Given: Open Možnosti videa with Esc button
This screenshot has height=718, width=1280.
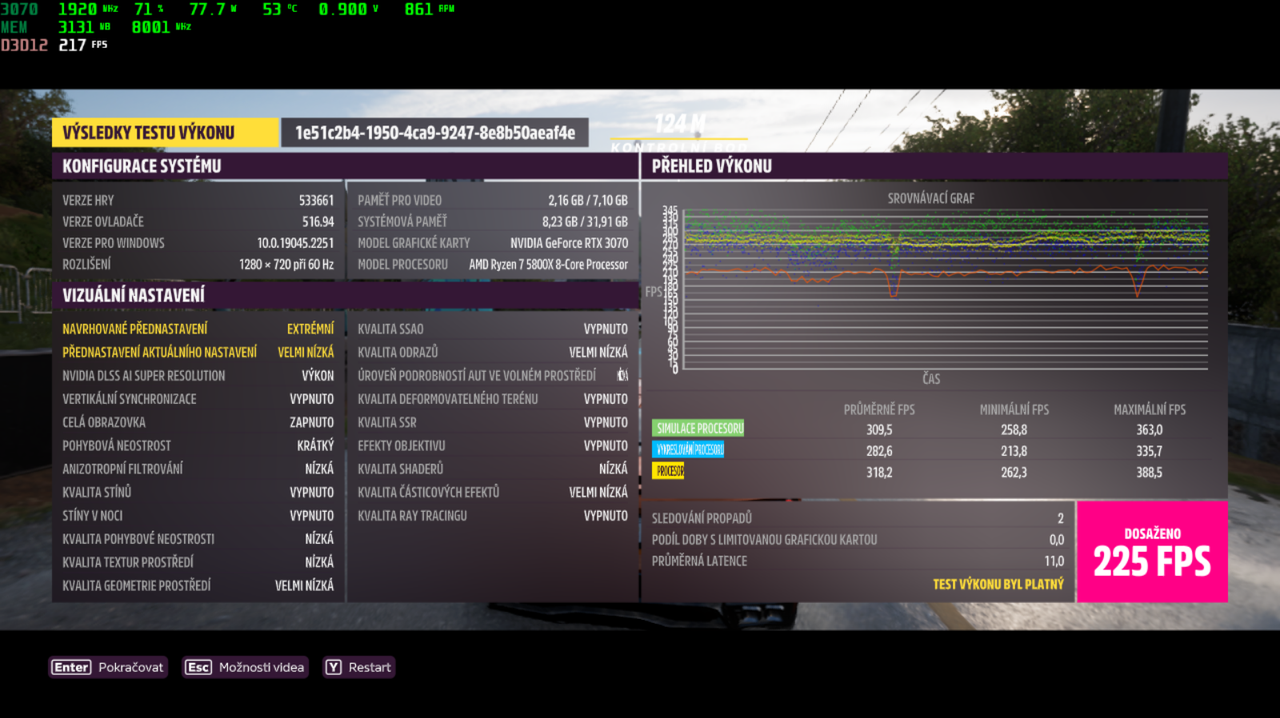Looking at the screenshot, I should 246,667.
